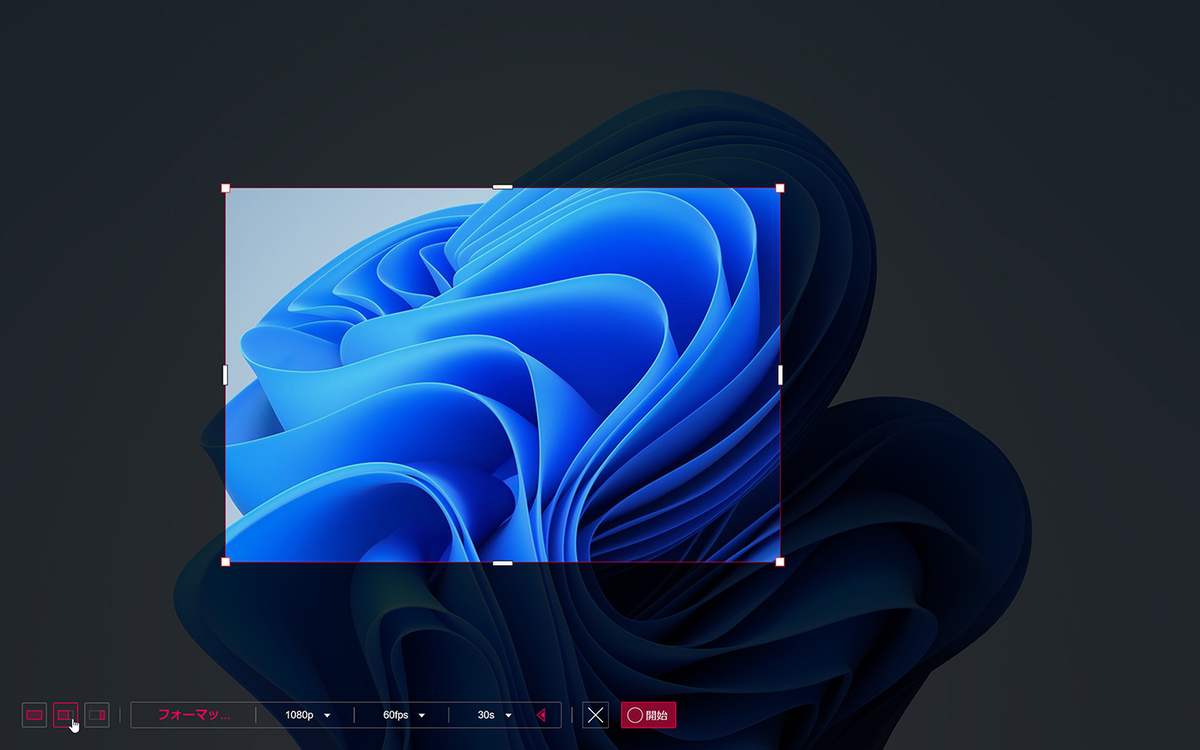Viewport: 1200px width, 750px height.
Task: Open the フォーマッ... format selector
Action: click(x=194, y=715)
